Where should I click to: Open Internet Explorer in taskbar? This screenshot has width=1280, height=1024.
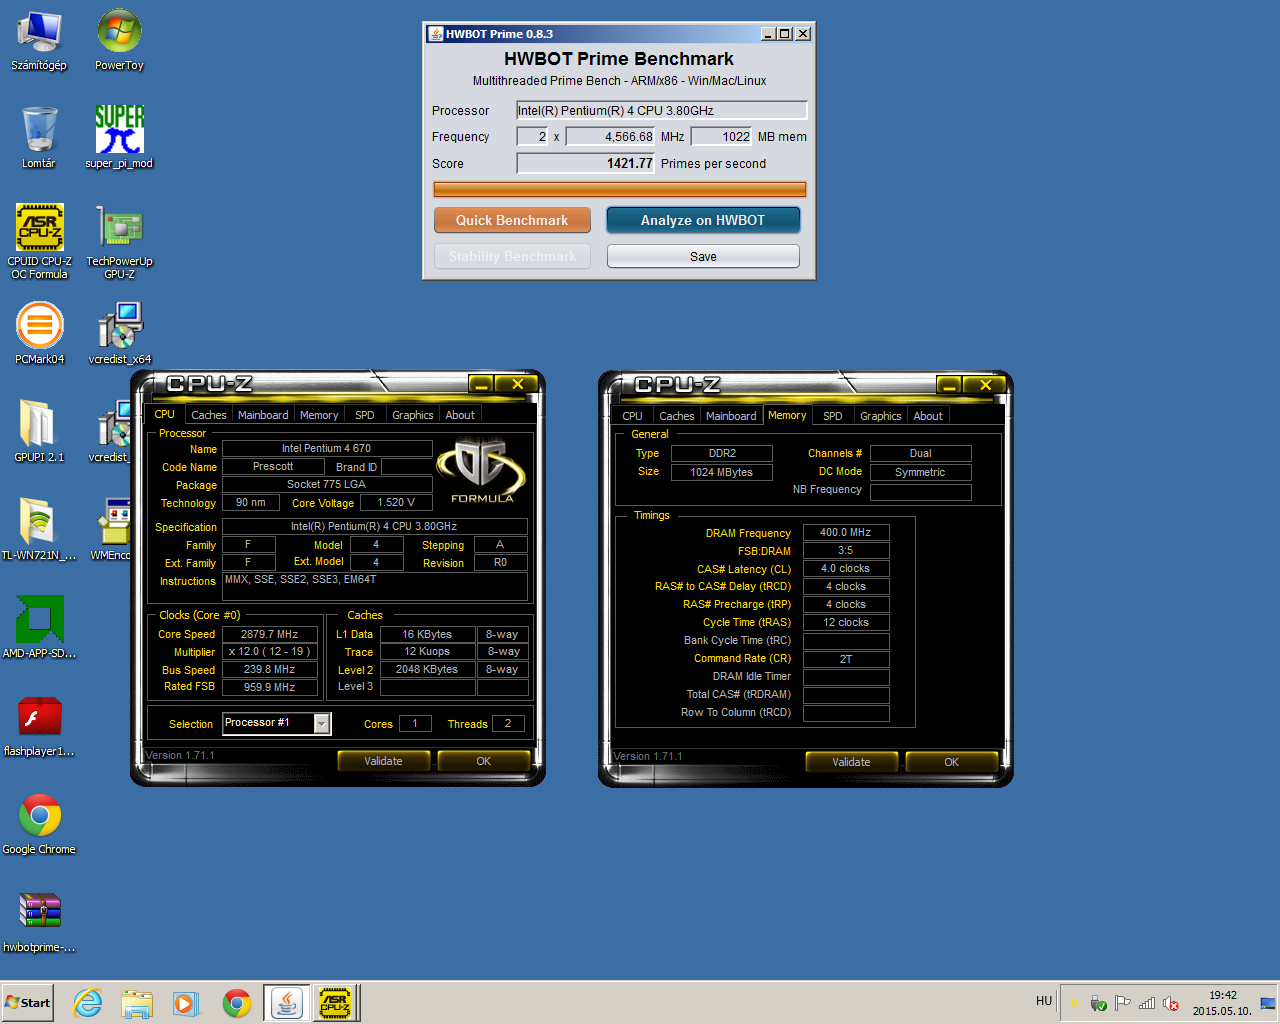tap(88, 1003)
